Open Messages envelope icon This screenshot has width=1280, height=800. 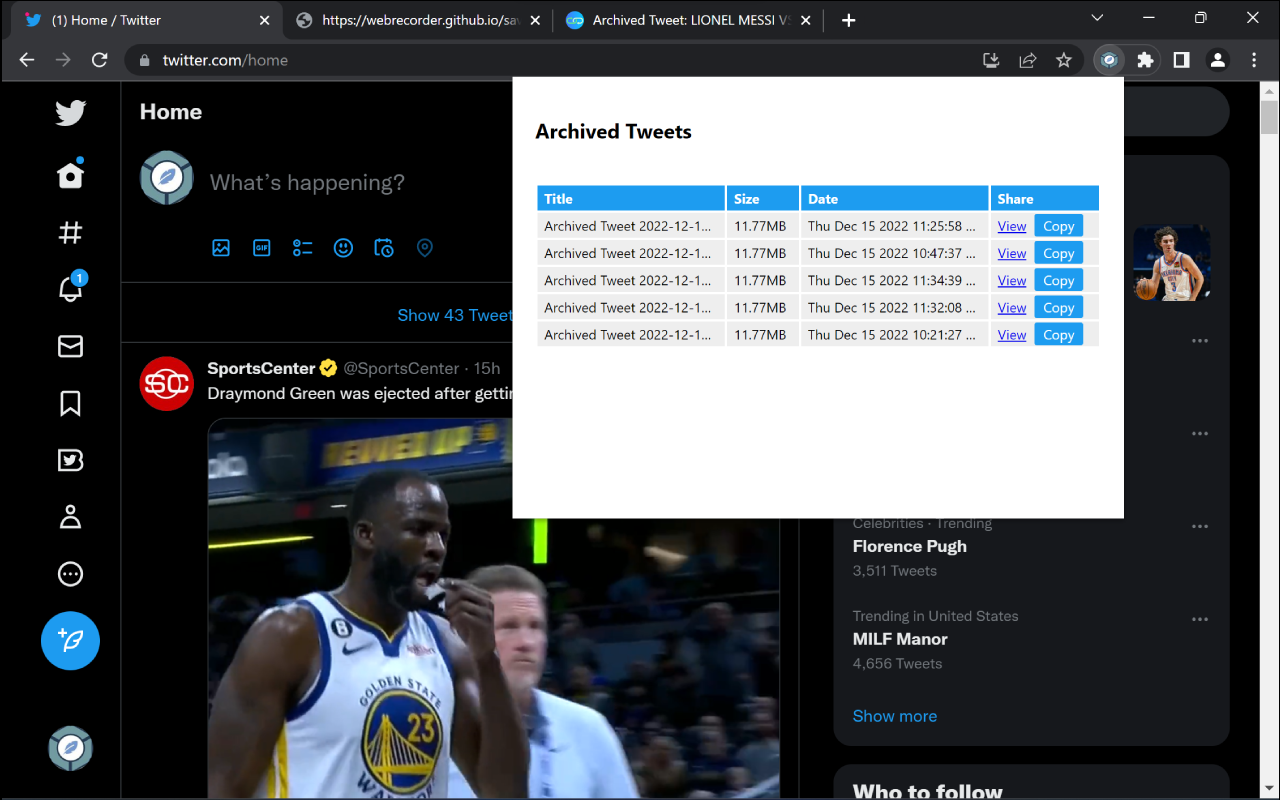70,346
